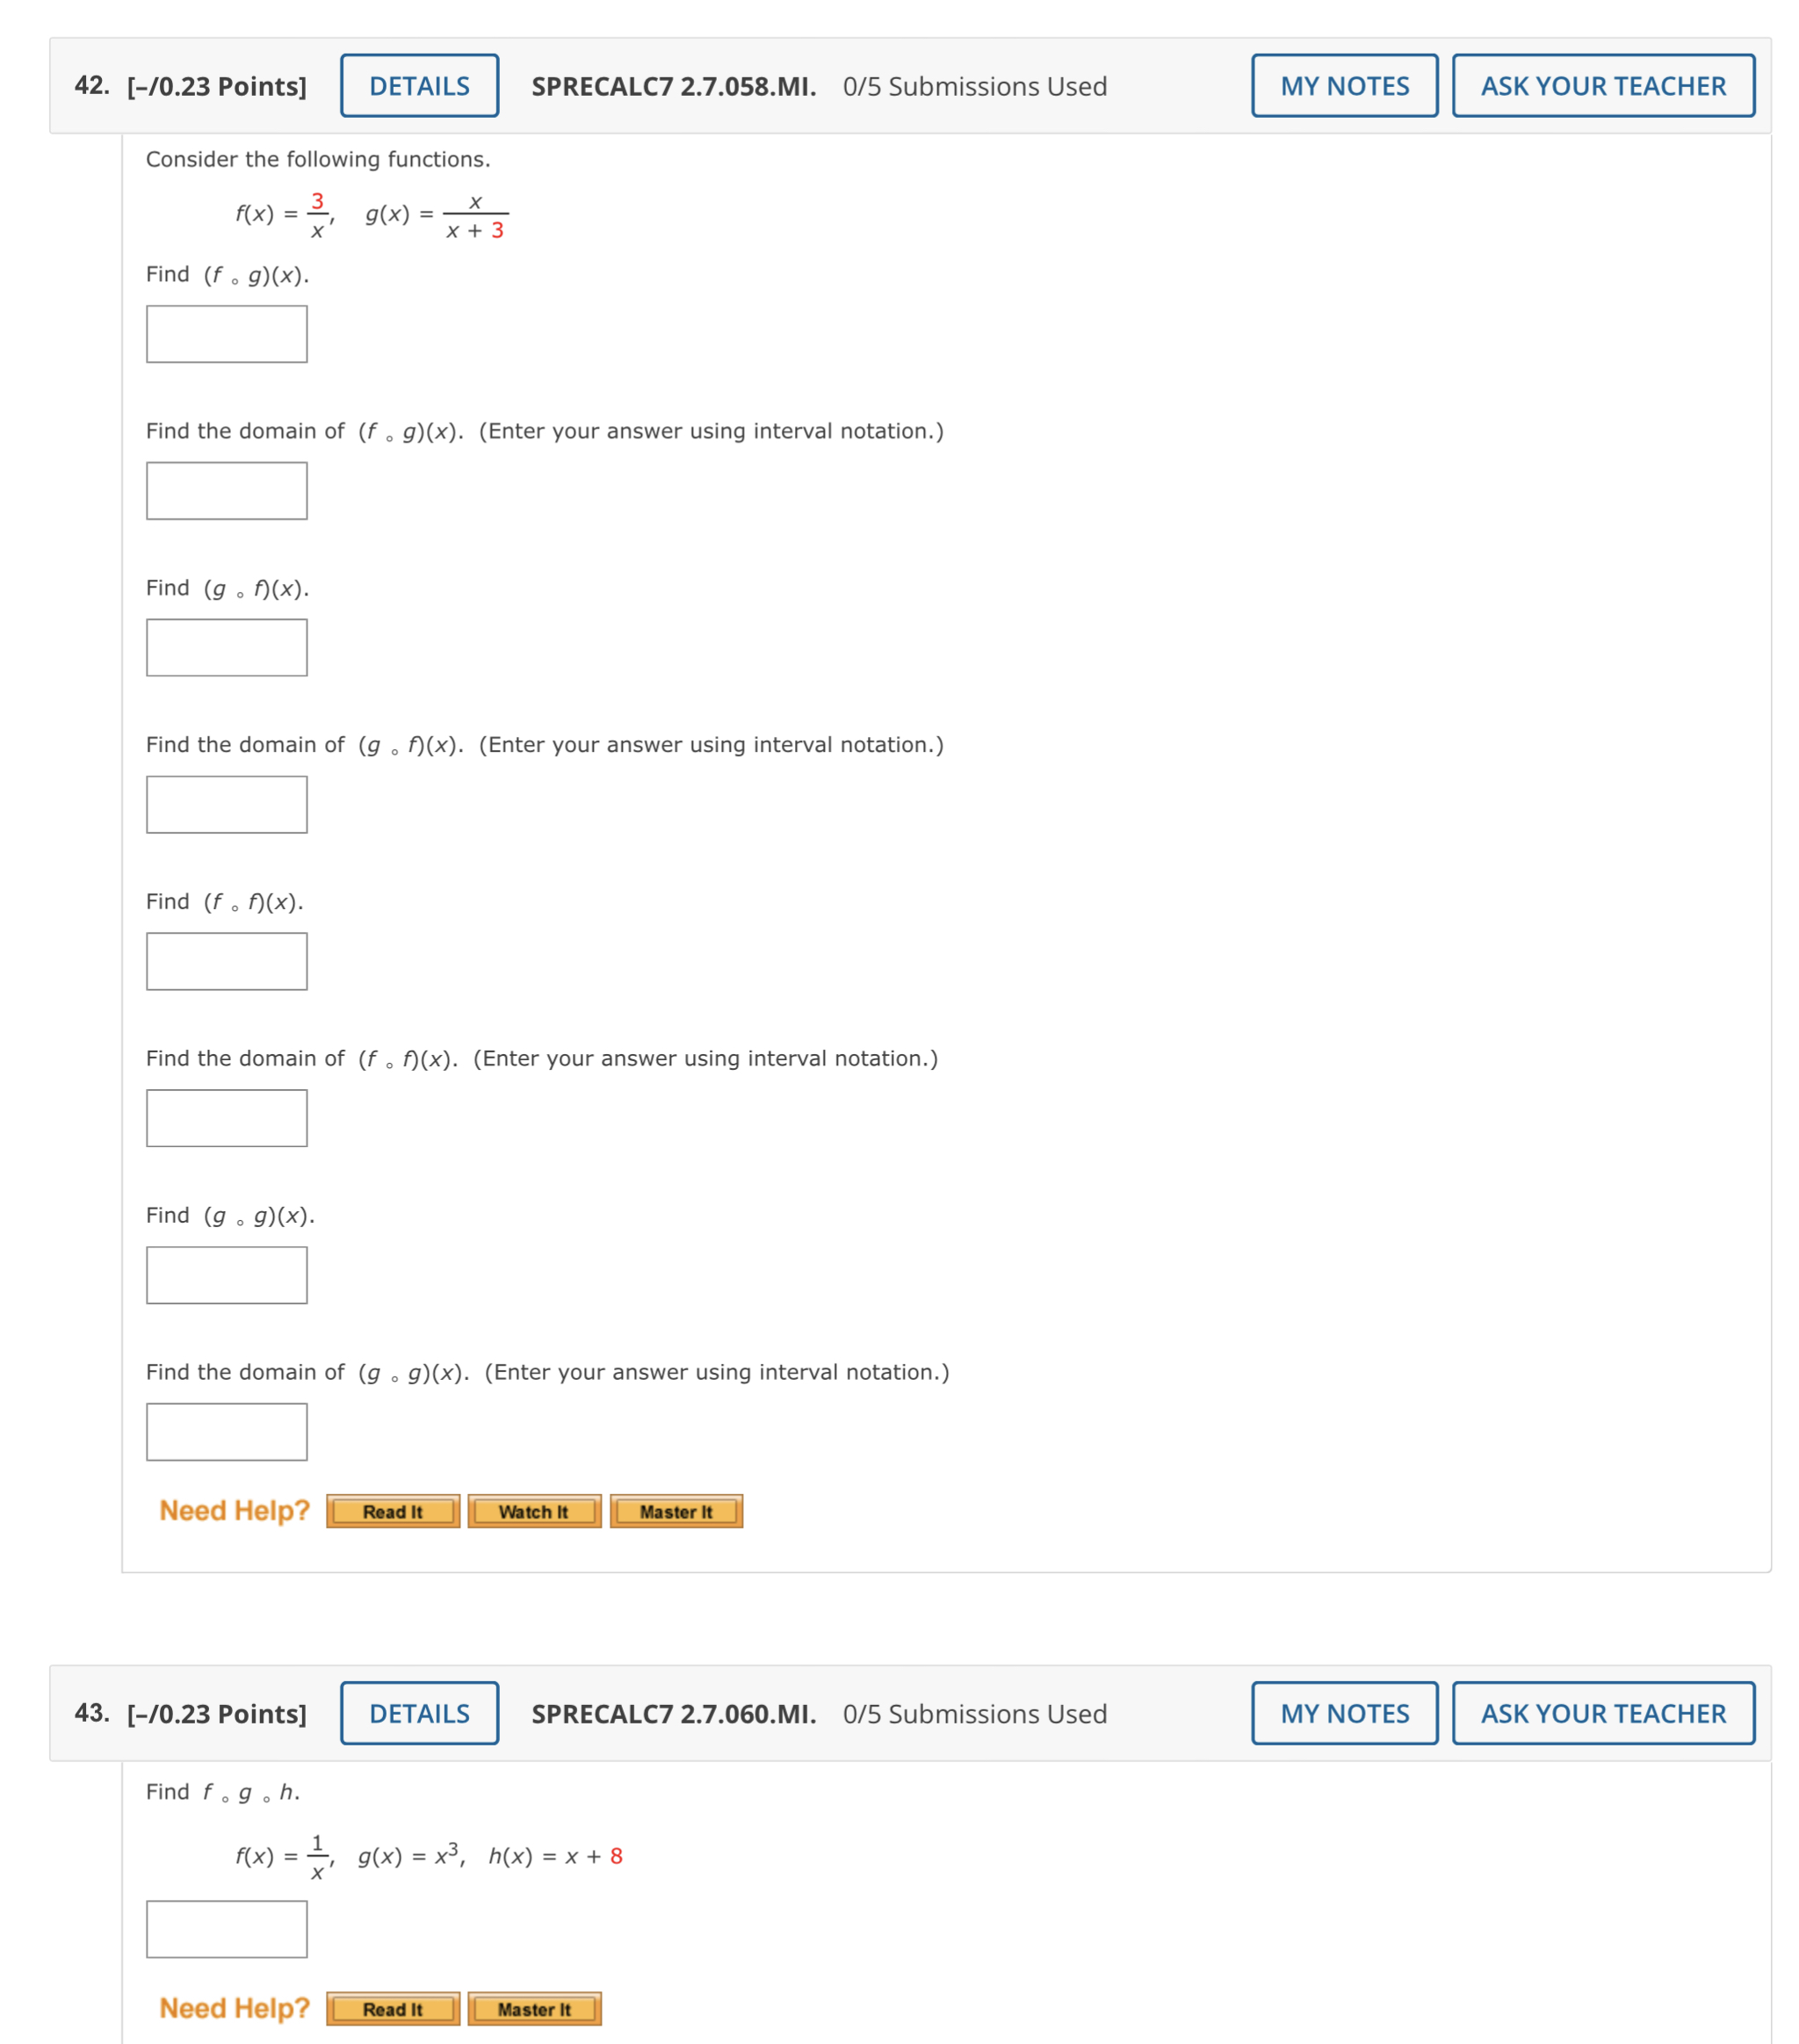This screenshot has height=2044, width=1799.
Task: Click ASK YOUR TEACHER for question 43
Action: (1603, 1713)
